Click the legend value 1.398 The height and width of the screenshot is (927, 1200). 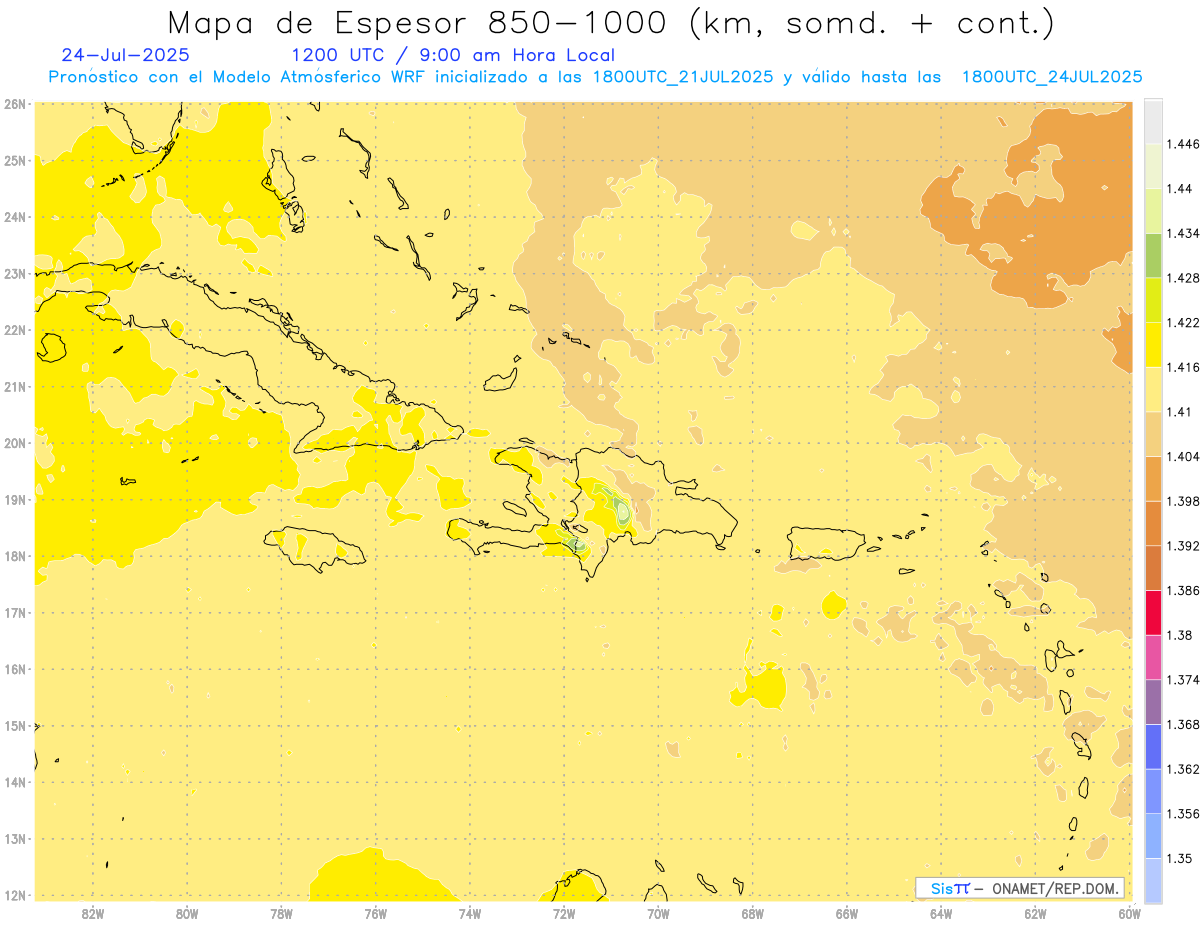(1182, 501)
